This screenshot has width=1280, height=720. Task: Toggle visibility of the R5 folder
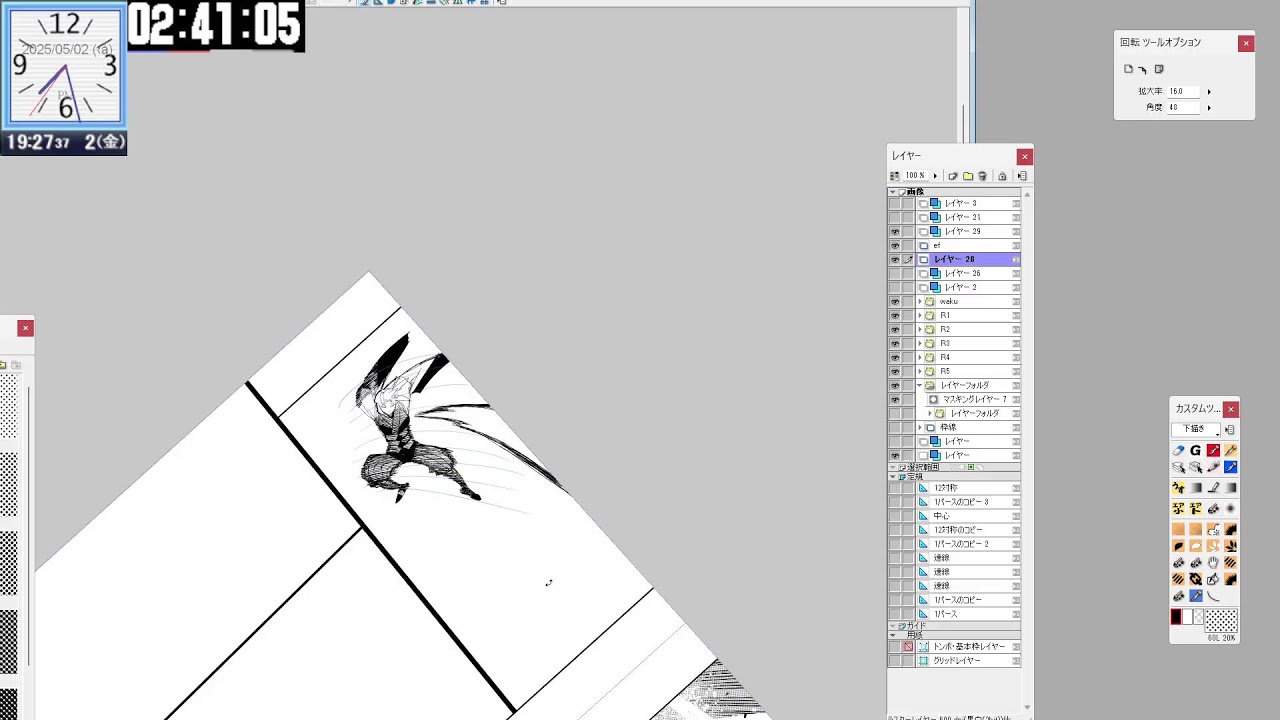click(x=895, y=371)
